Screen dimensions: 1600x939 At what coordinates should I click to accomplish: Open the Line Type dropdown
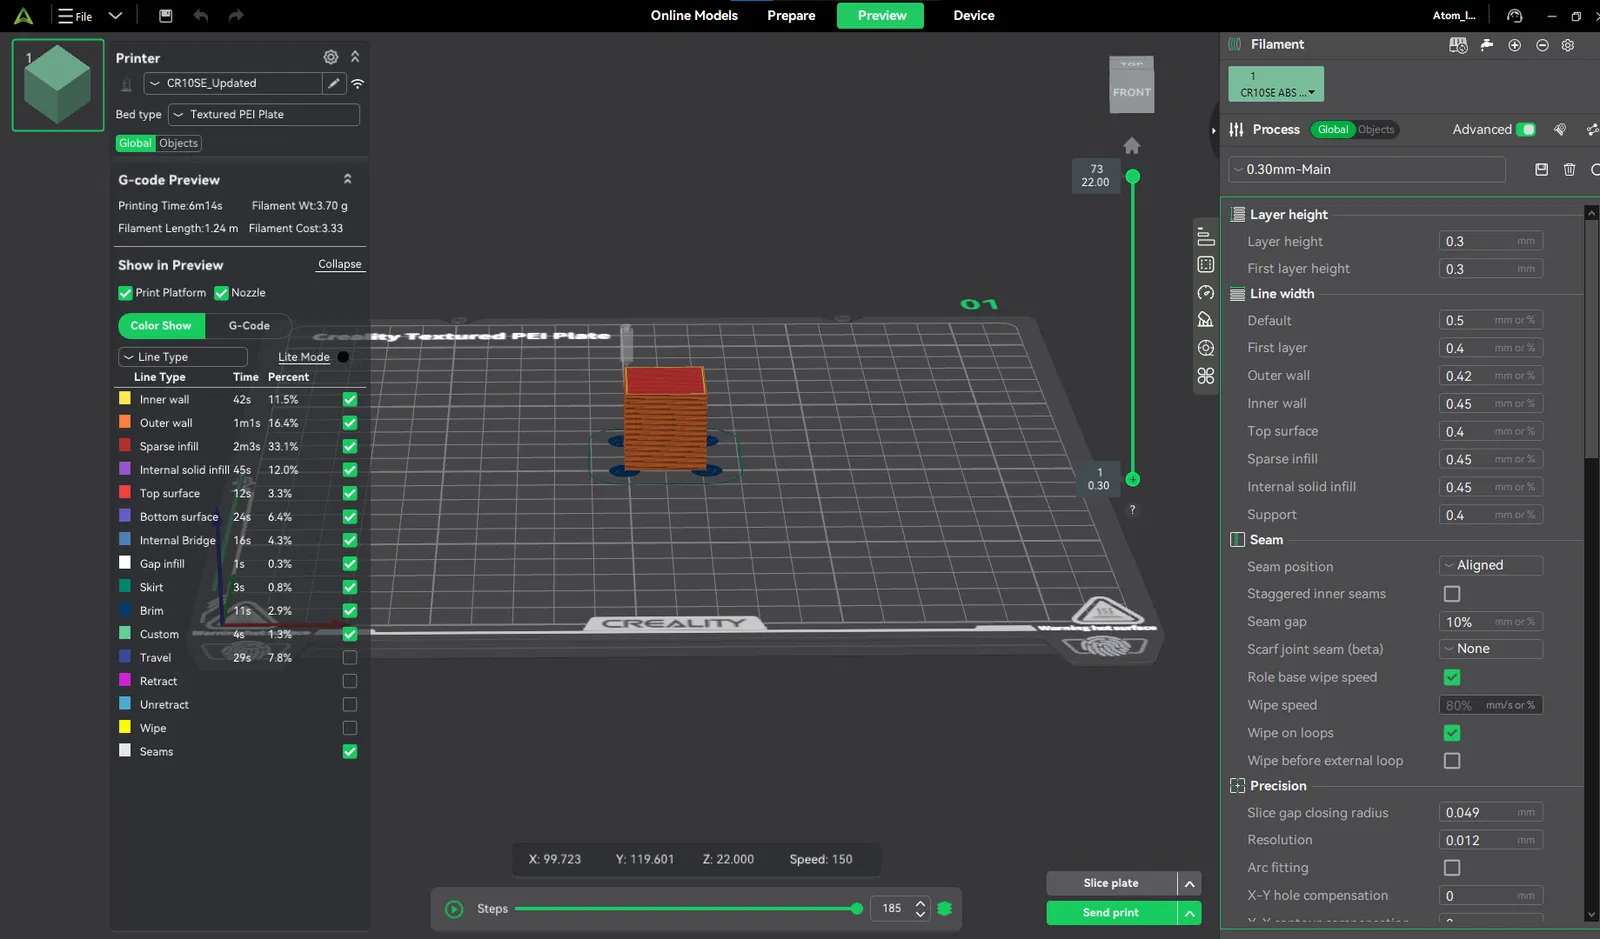tap(183, 357)
